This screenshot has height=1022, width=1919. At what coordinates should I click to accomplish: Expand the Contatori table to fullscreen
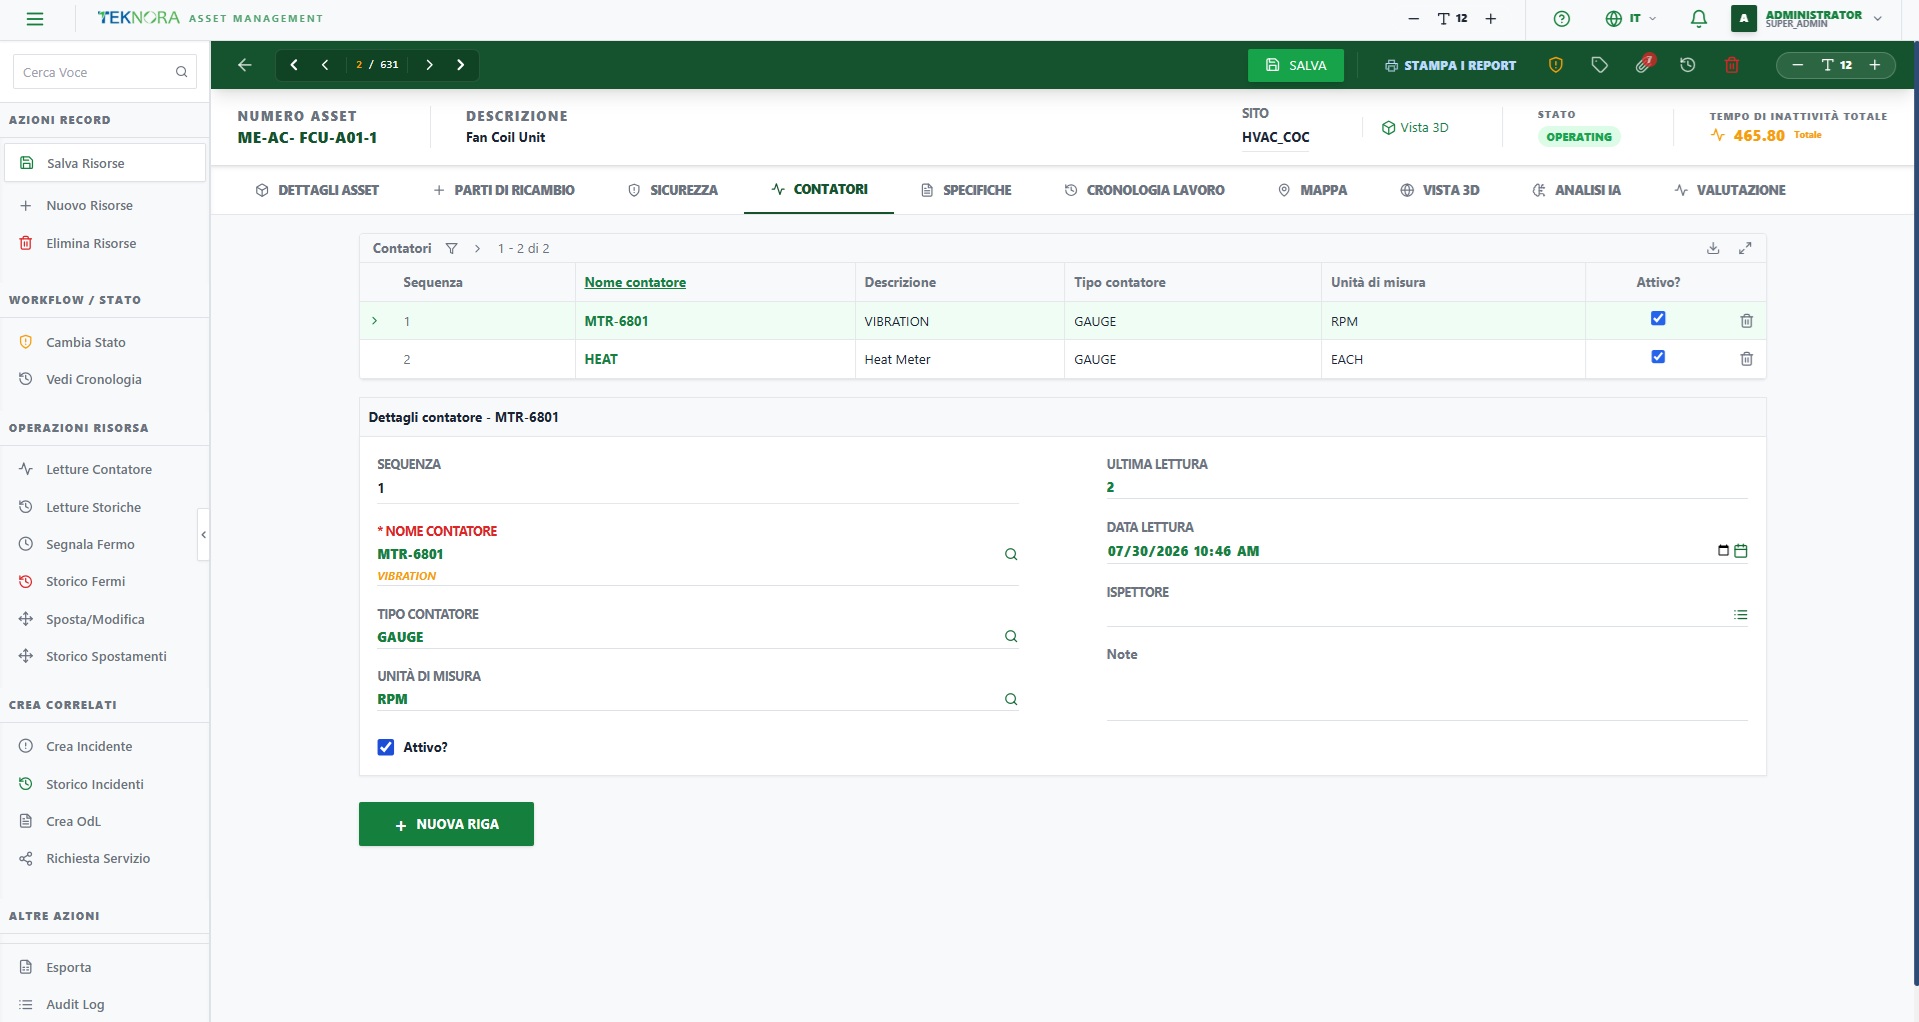(x=1745, y=248)
